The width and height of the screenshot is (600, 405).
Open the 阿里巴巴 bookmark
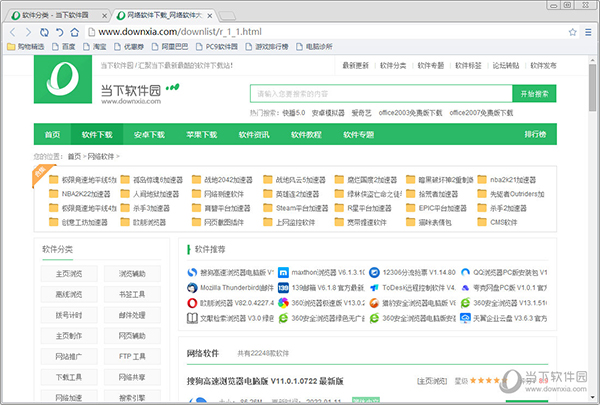pyautogui.click(x=170, y=47)
